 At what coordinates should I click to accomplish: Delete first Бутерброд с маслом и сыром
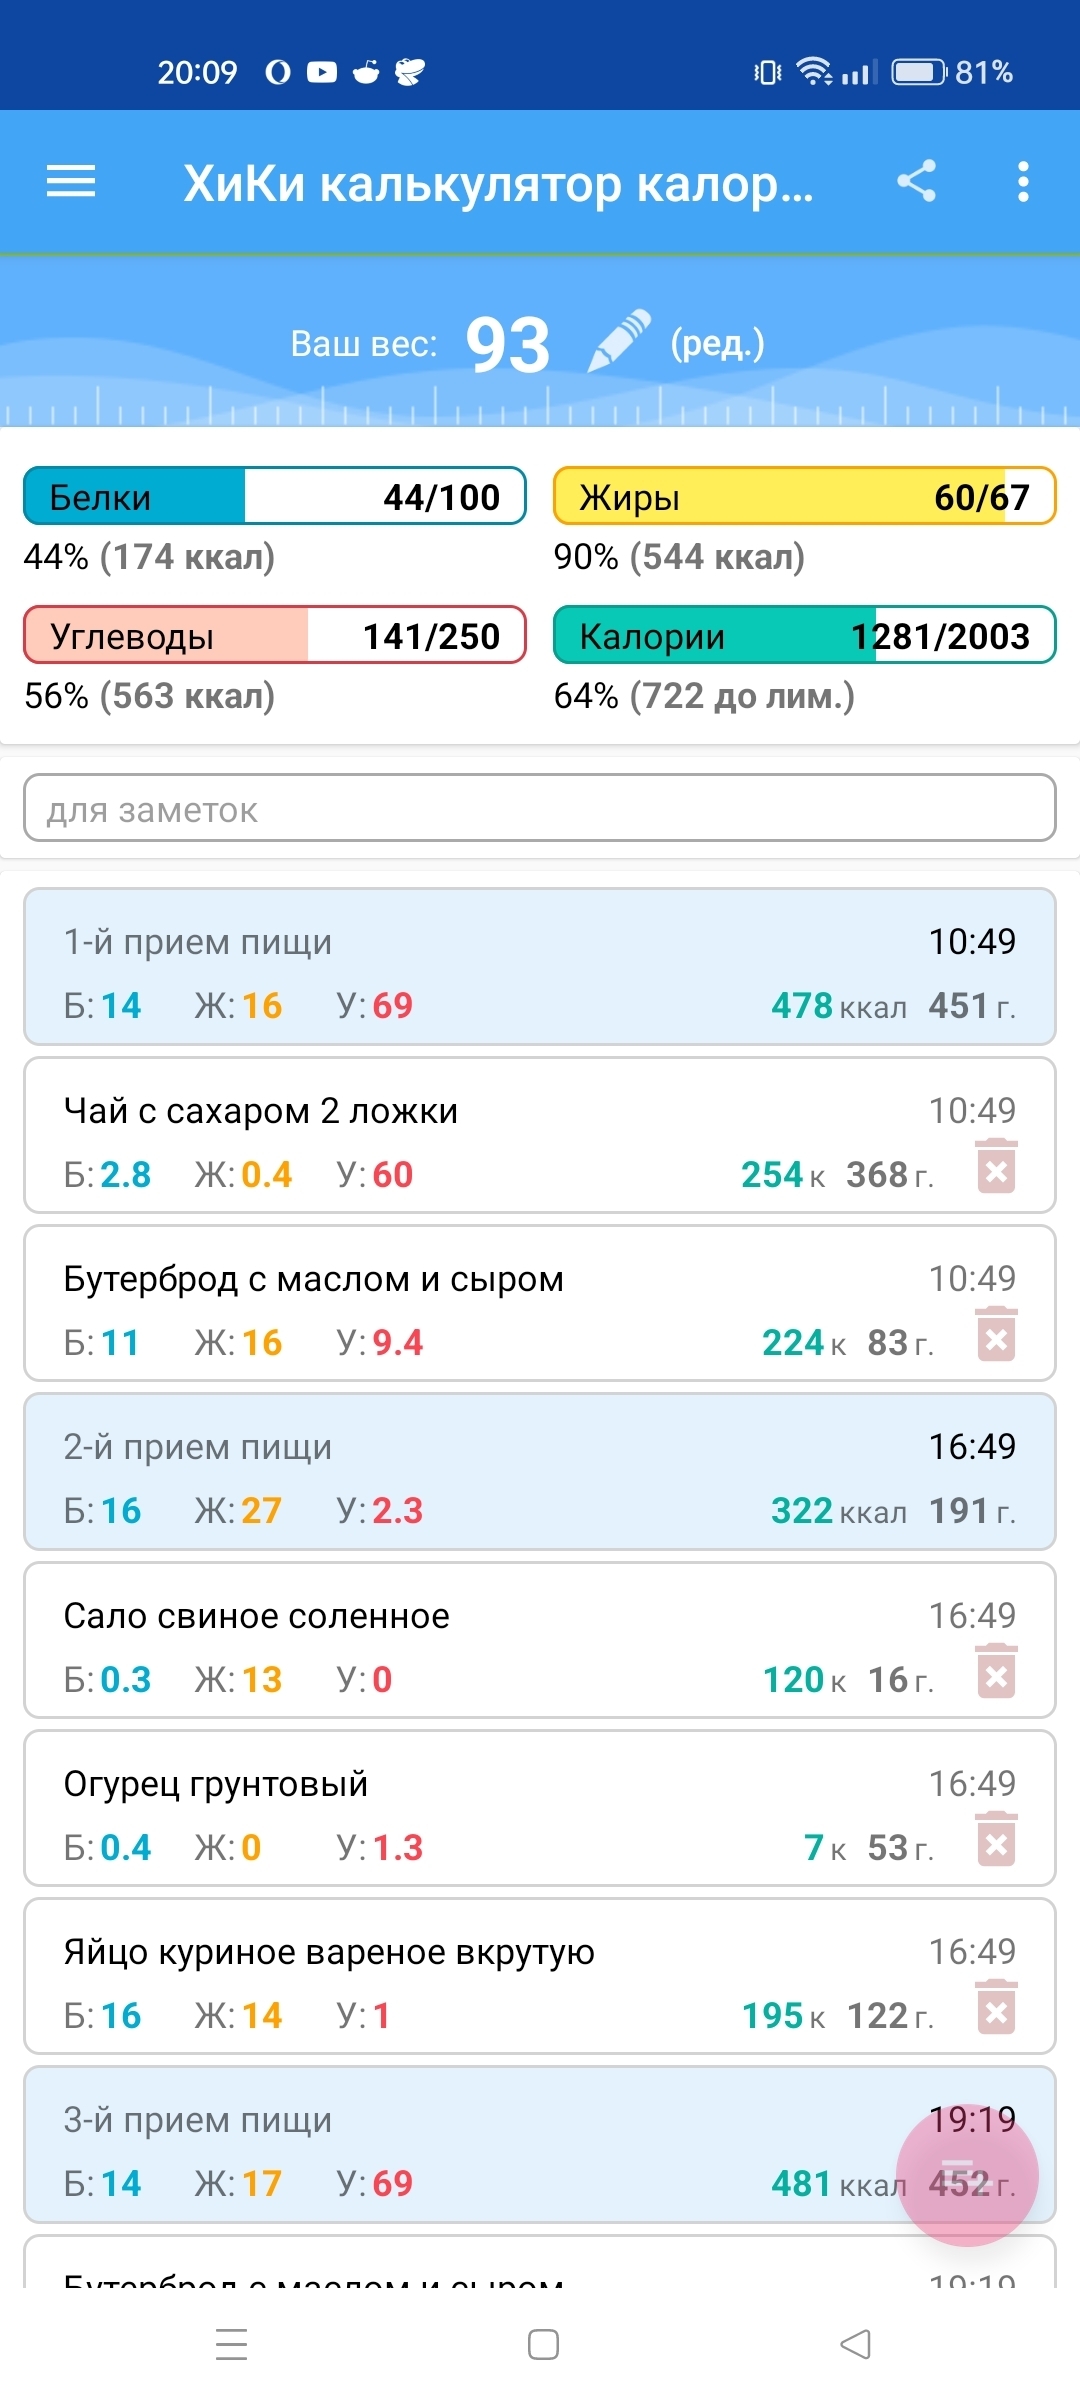click(x=996, y=1335)
